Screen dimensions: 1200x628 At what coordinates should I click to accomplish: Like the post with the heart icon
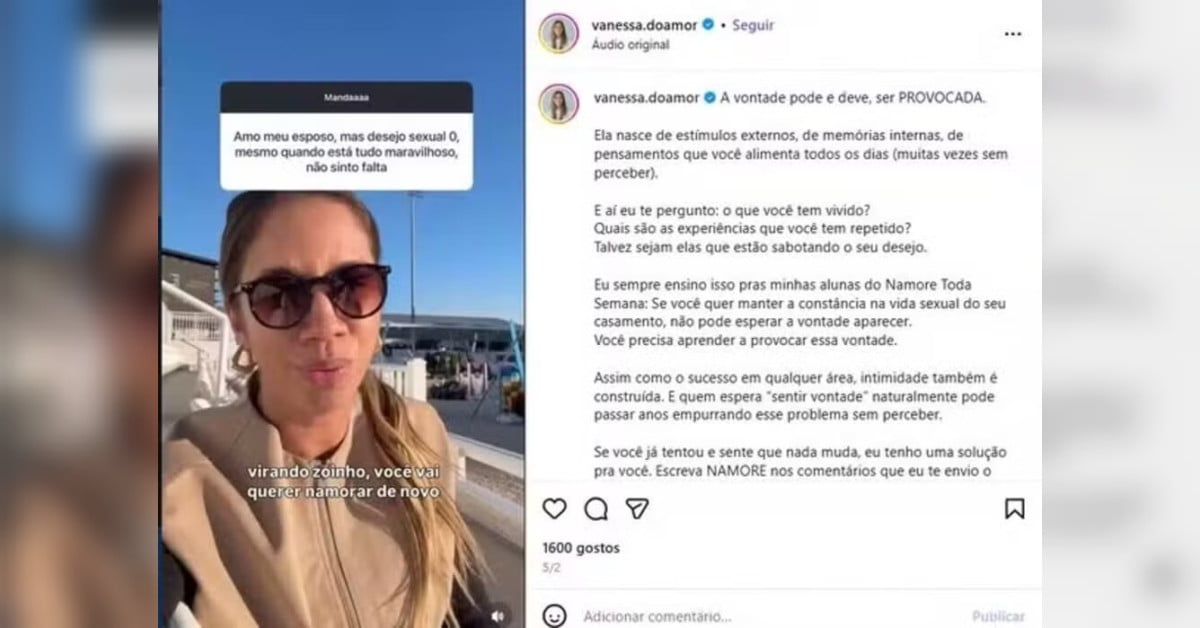[554, 509]
